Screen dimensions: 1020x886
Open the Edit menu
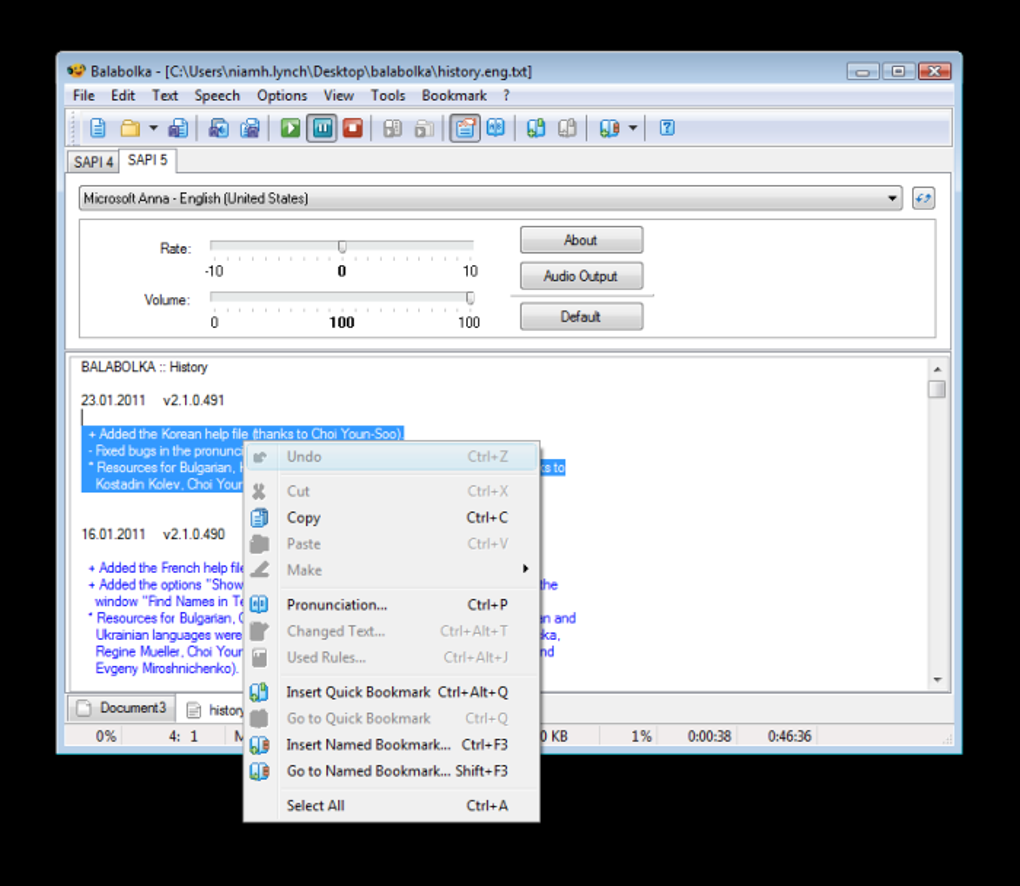pos(123,96)
